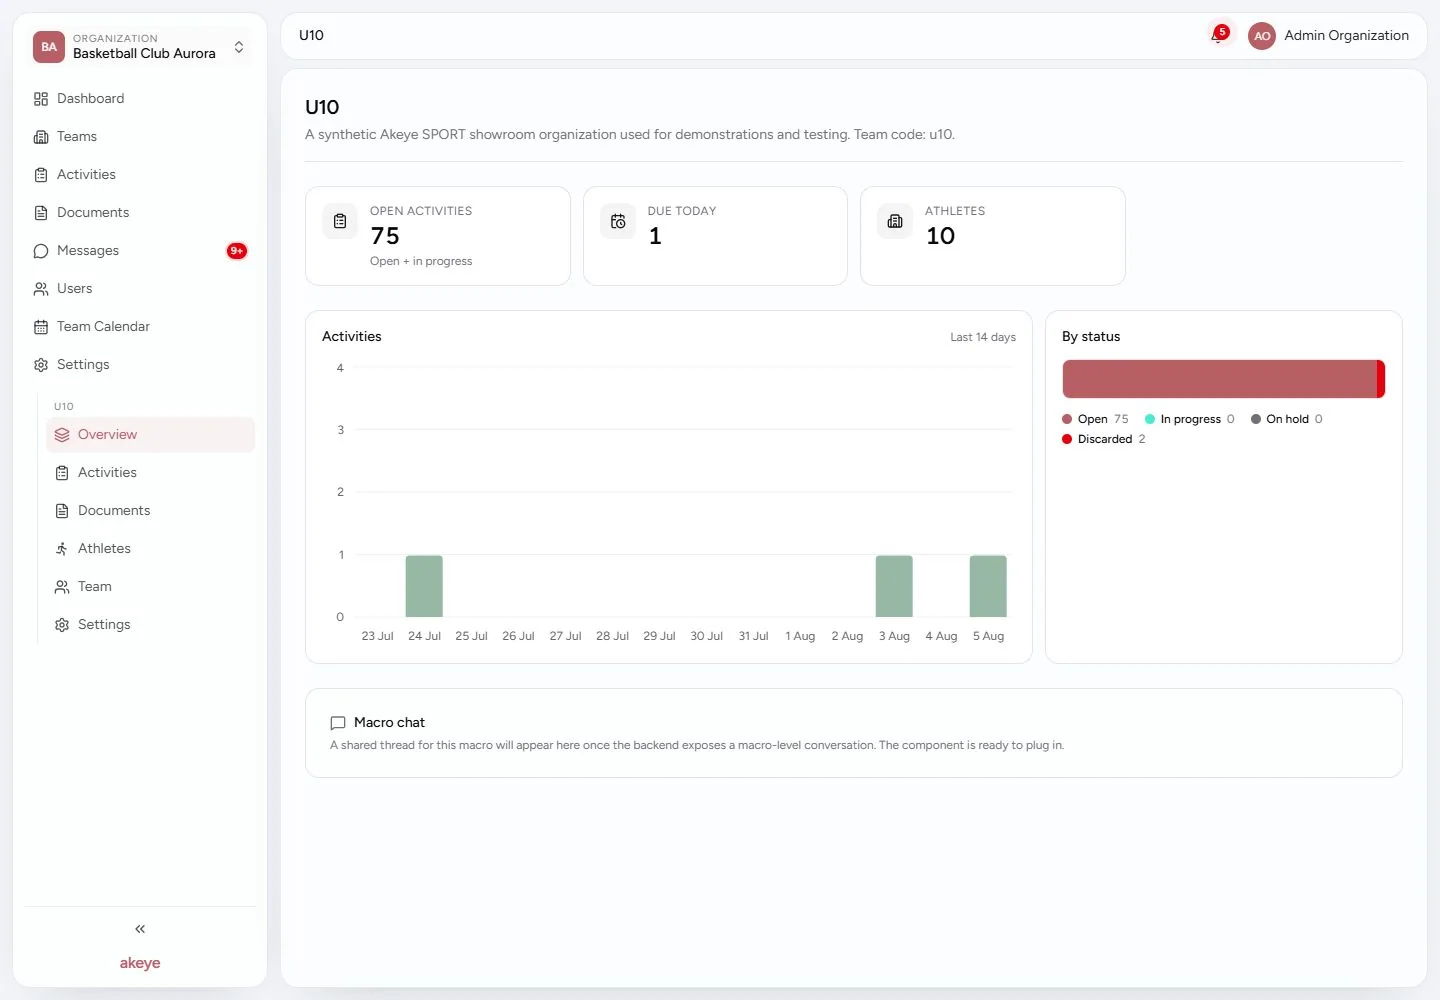
Task: Click the Open Activities clipboard icon
Action: [340, 221]
